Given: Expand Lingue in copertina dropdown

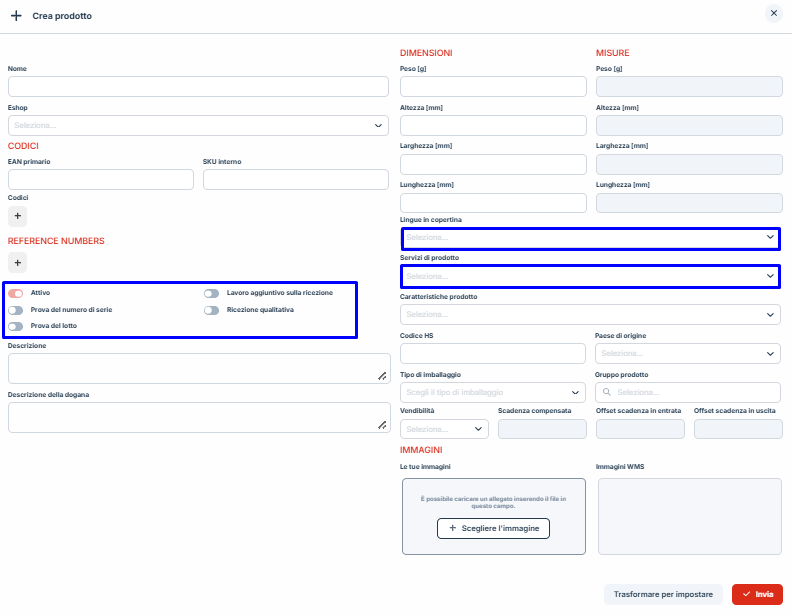Looking at the screenshot, I should 590,238.
